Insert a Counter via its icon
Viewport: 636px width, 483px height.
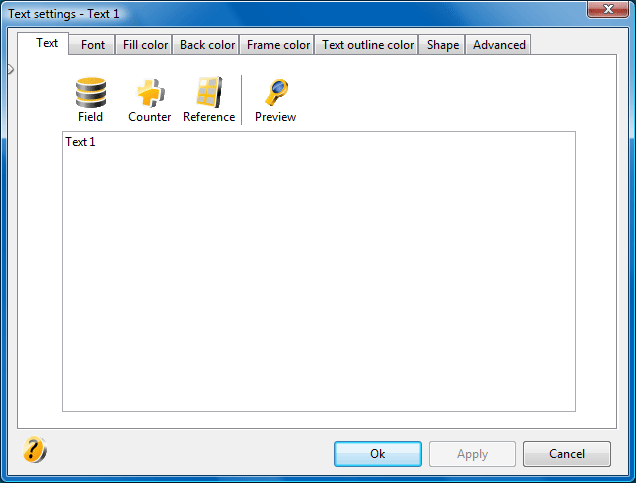click(150, 92)
